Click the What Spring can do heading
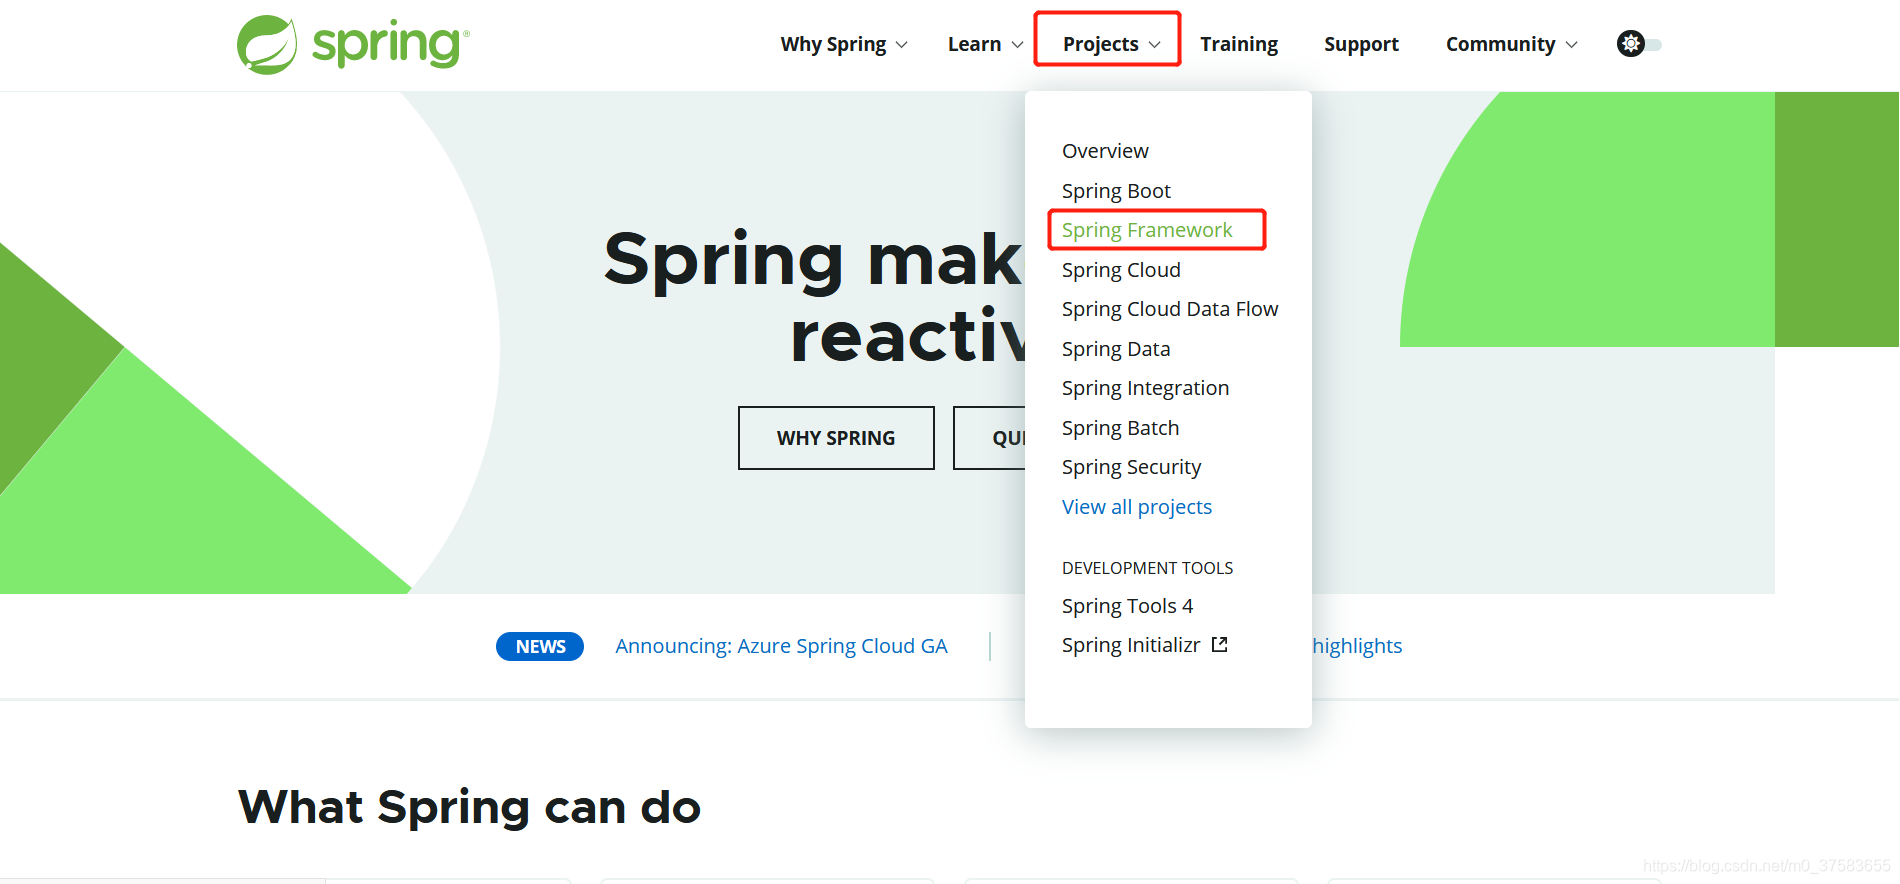This screenshot has height=884, width=1900. pyautogui.click(x=470, y=807)
